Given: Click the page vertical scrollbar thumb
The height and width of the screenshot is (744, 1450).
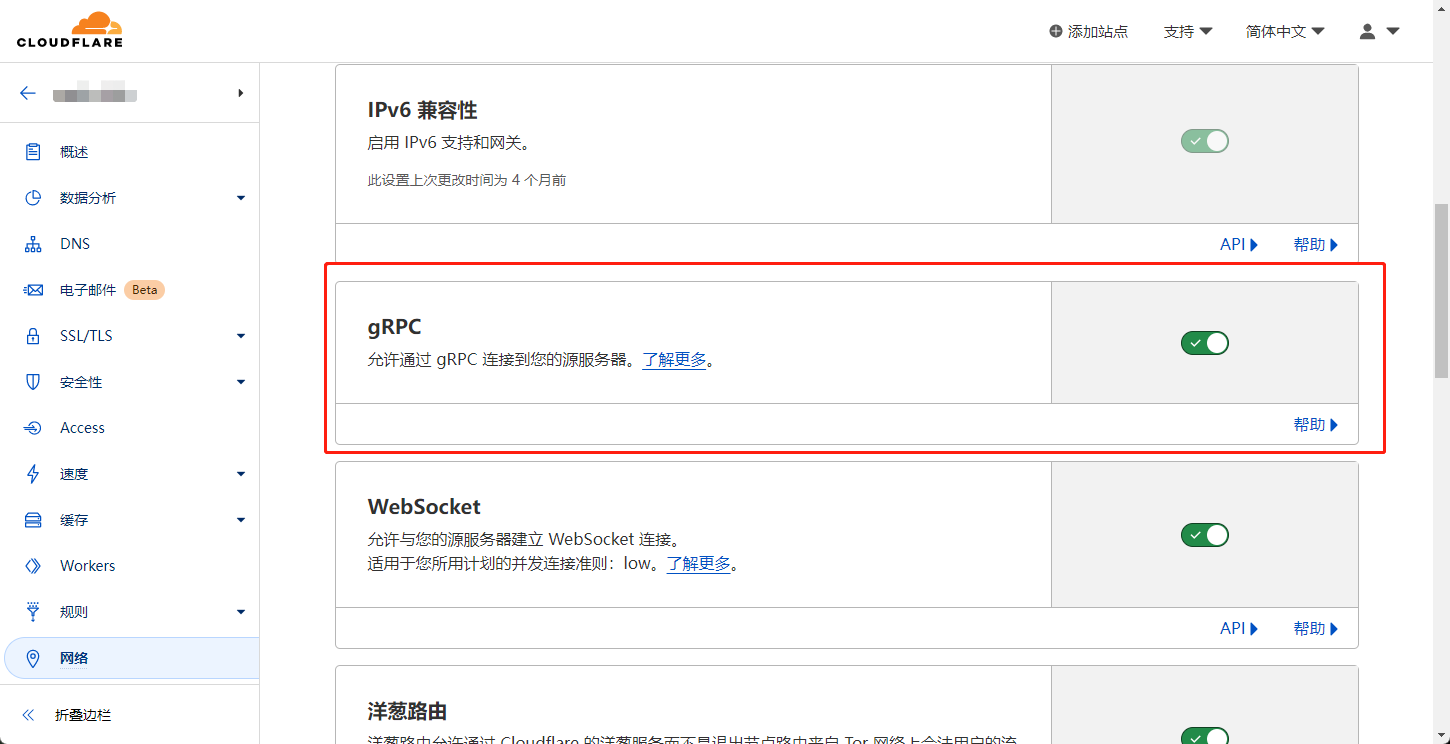Looking at the screenshot, I should click(1441, 290).
